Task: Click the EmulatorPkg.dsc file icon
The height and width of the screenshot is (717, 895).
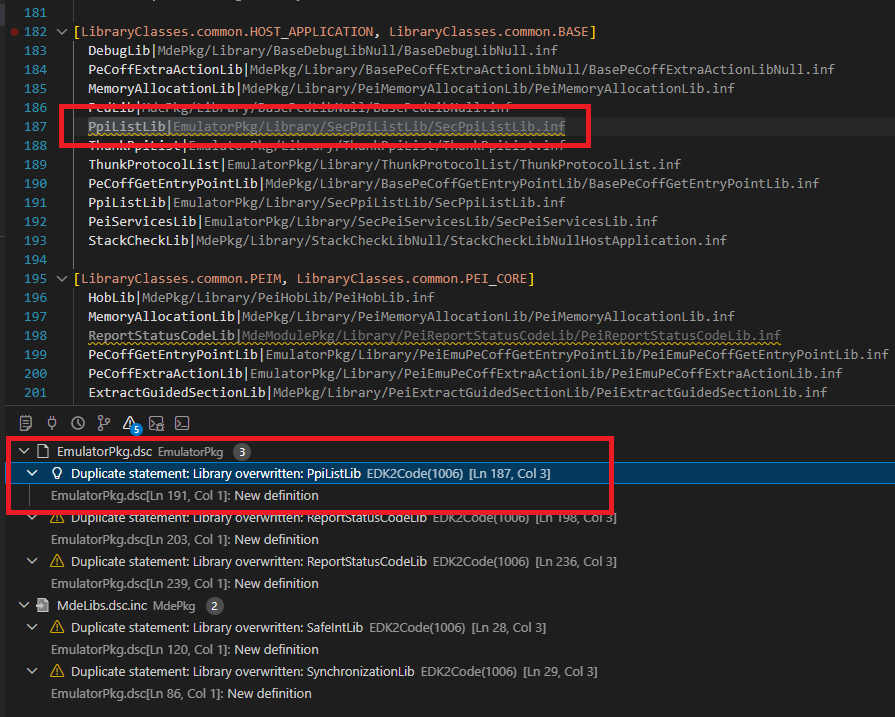Action: pos(43,452)
